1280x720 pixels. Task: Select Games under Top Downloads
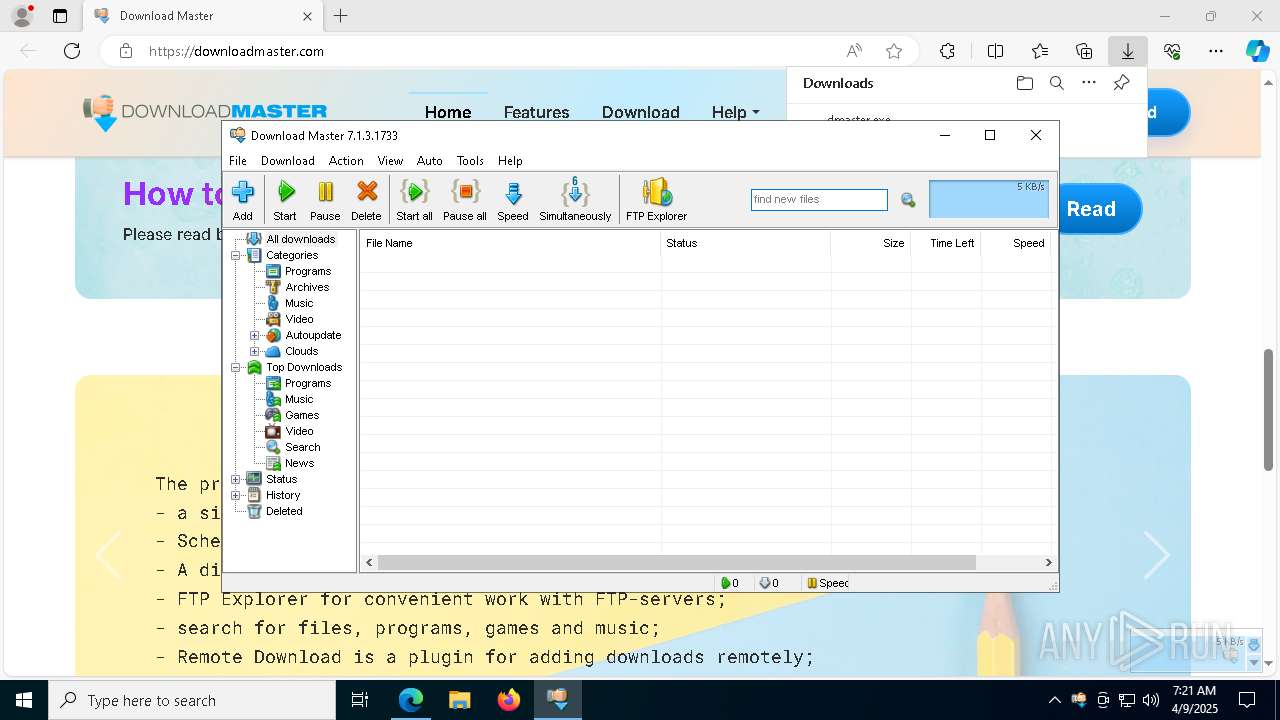click(302, 415)
